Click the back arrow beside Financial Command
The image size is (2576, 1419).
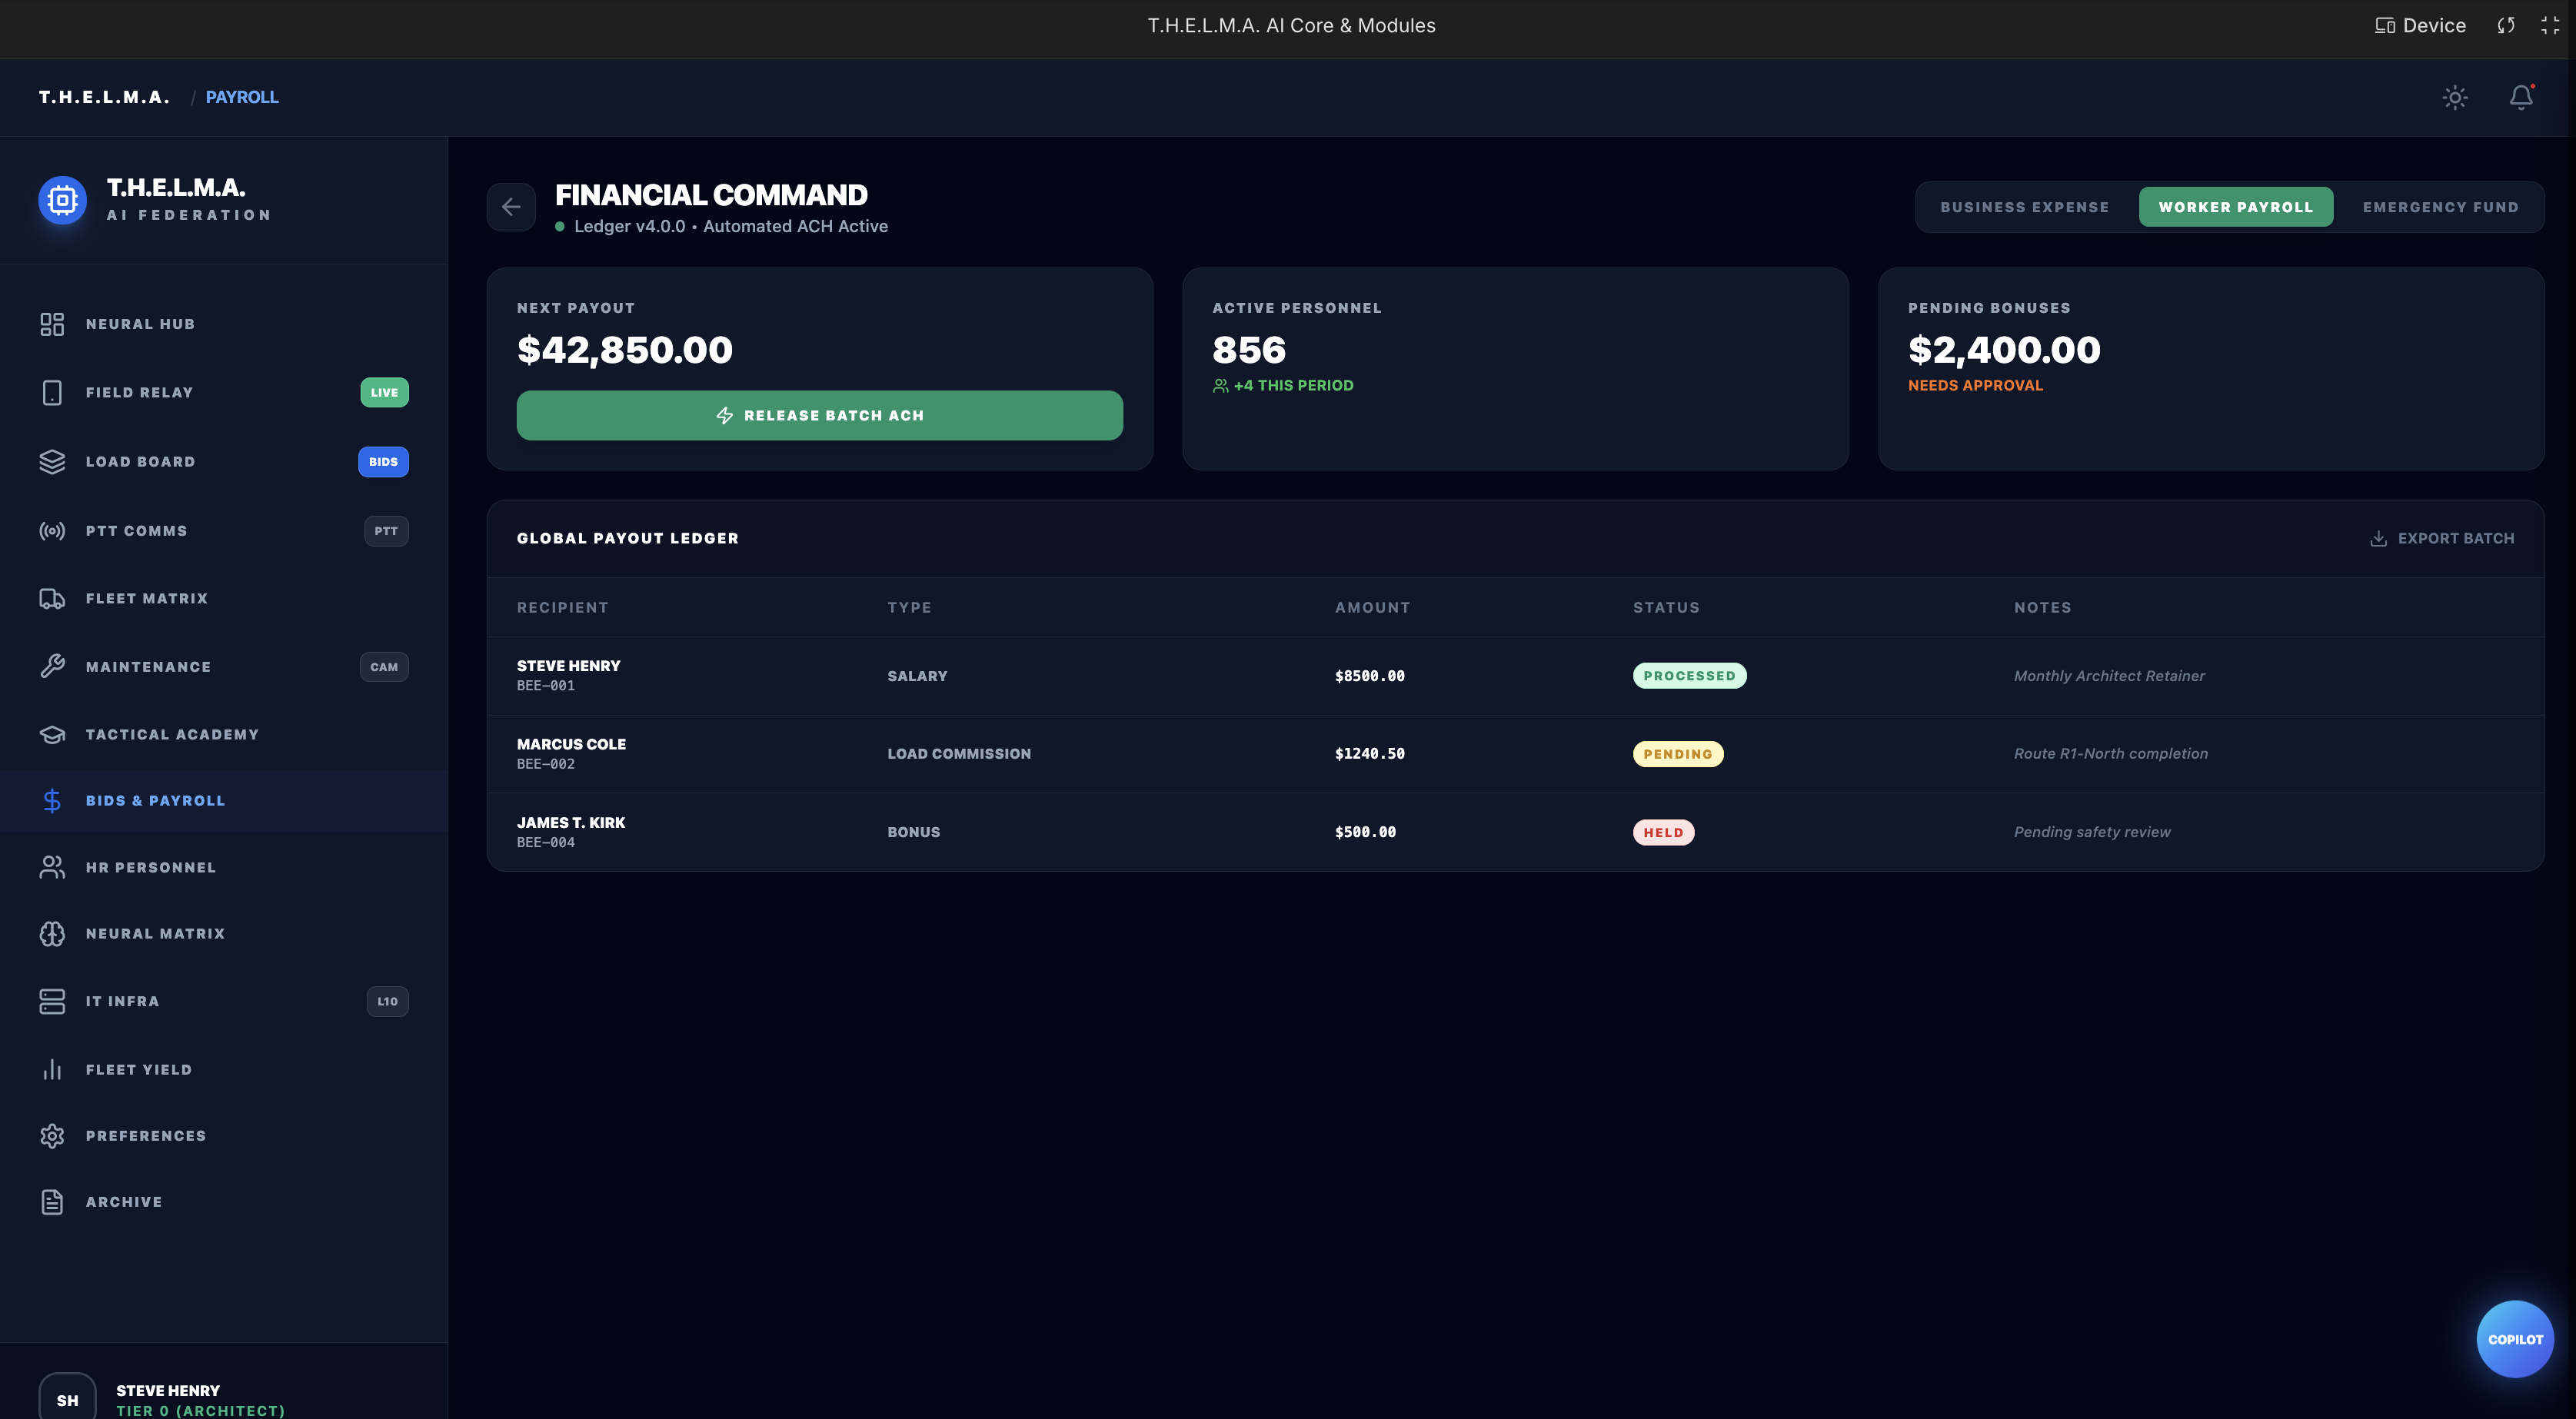coord(511,207)
